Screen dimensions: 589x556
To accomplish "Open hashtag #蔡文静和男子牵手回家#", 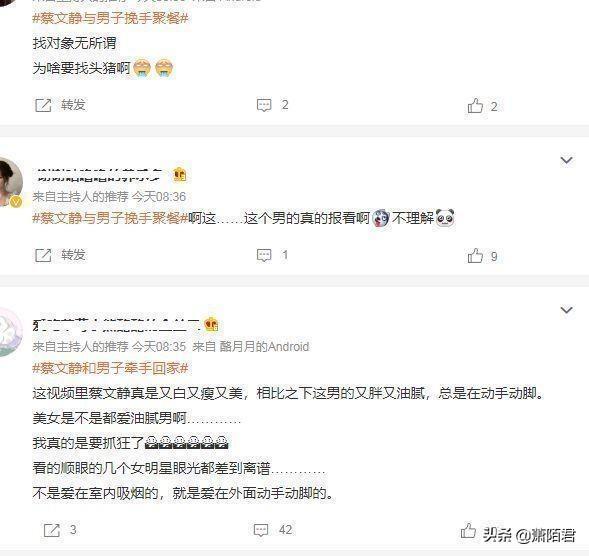I will [110, 368].
